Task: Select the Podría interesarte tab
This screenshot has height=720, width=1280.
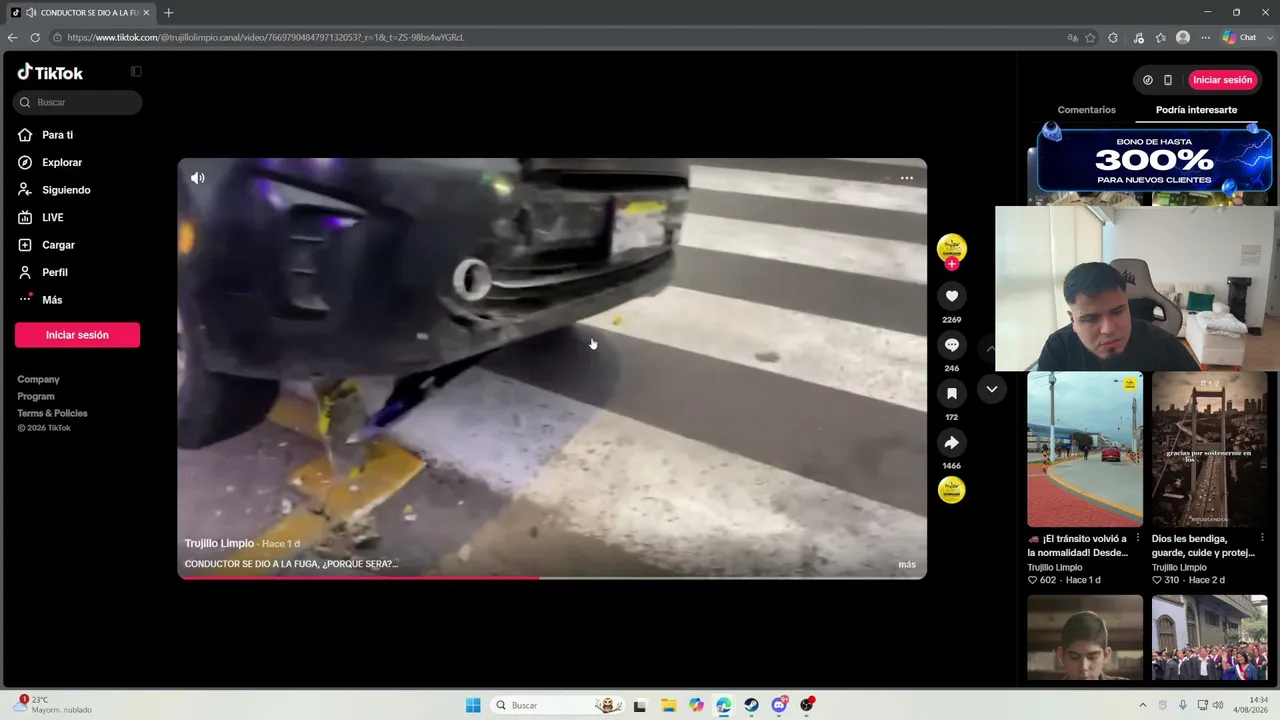Action: 1196,110
